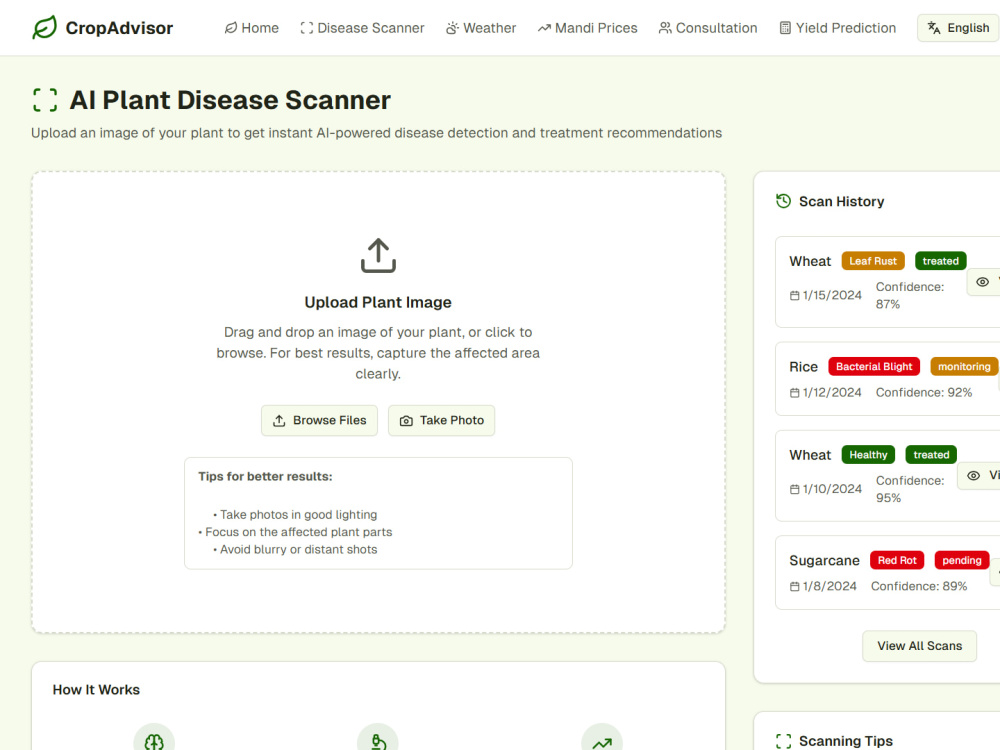Click the drag-and-drop upload area
This screenshot has width=1000, height=750.
(x=378, y=402)
